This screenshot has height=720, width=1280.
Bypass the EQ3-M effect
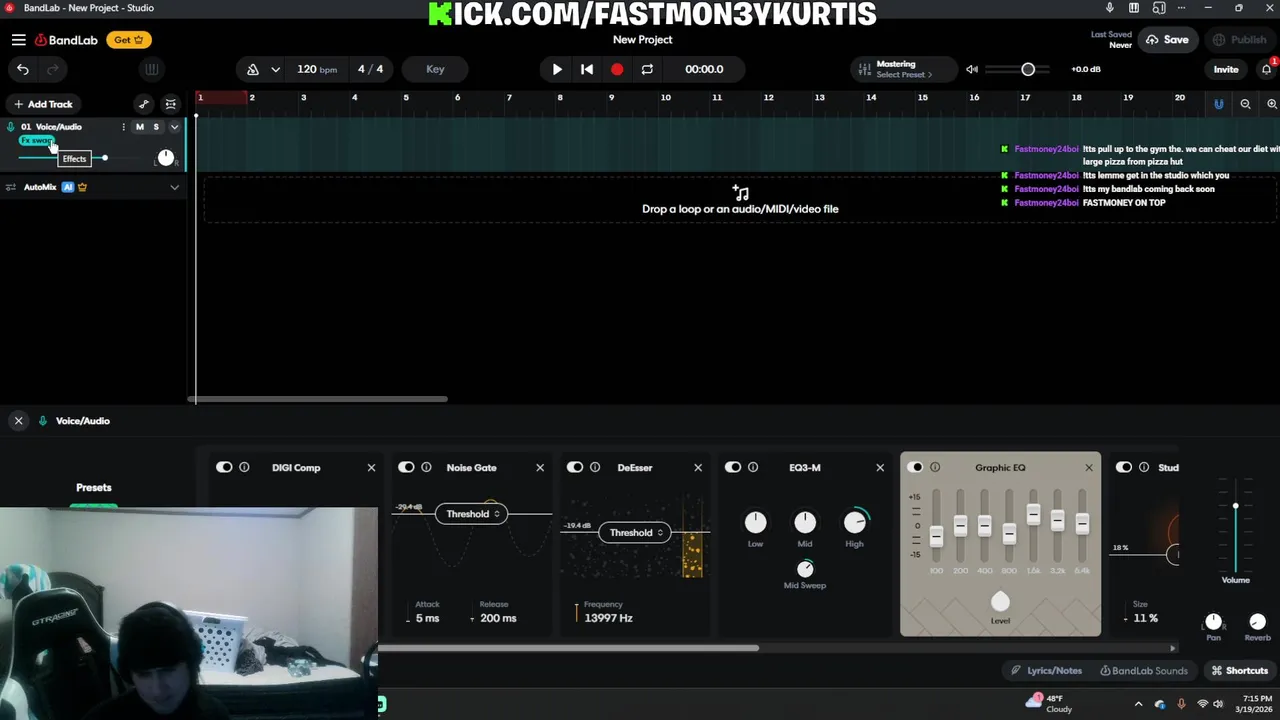pyautogui.click(x=733, y=467)
